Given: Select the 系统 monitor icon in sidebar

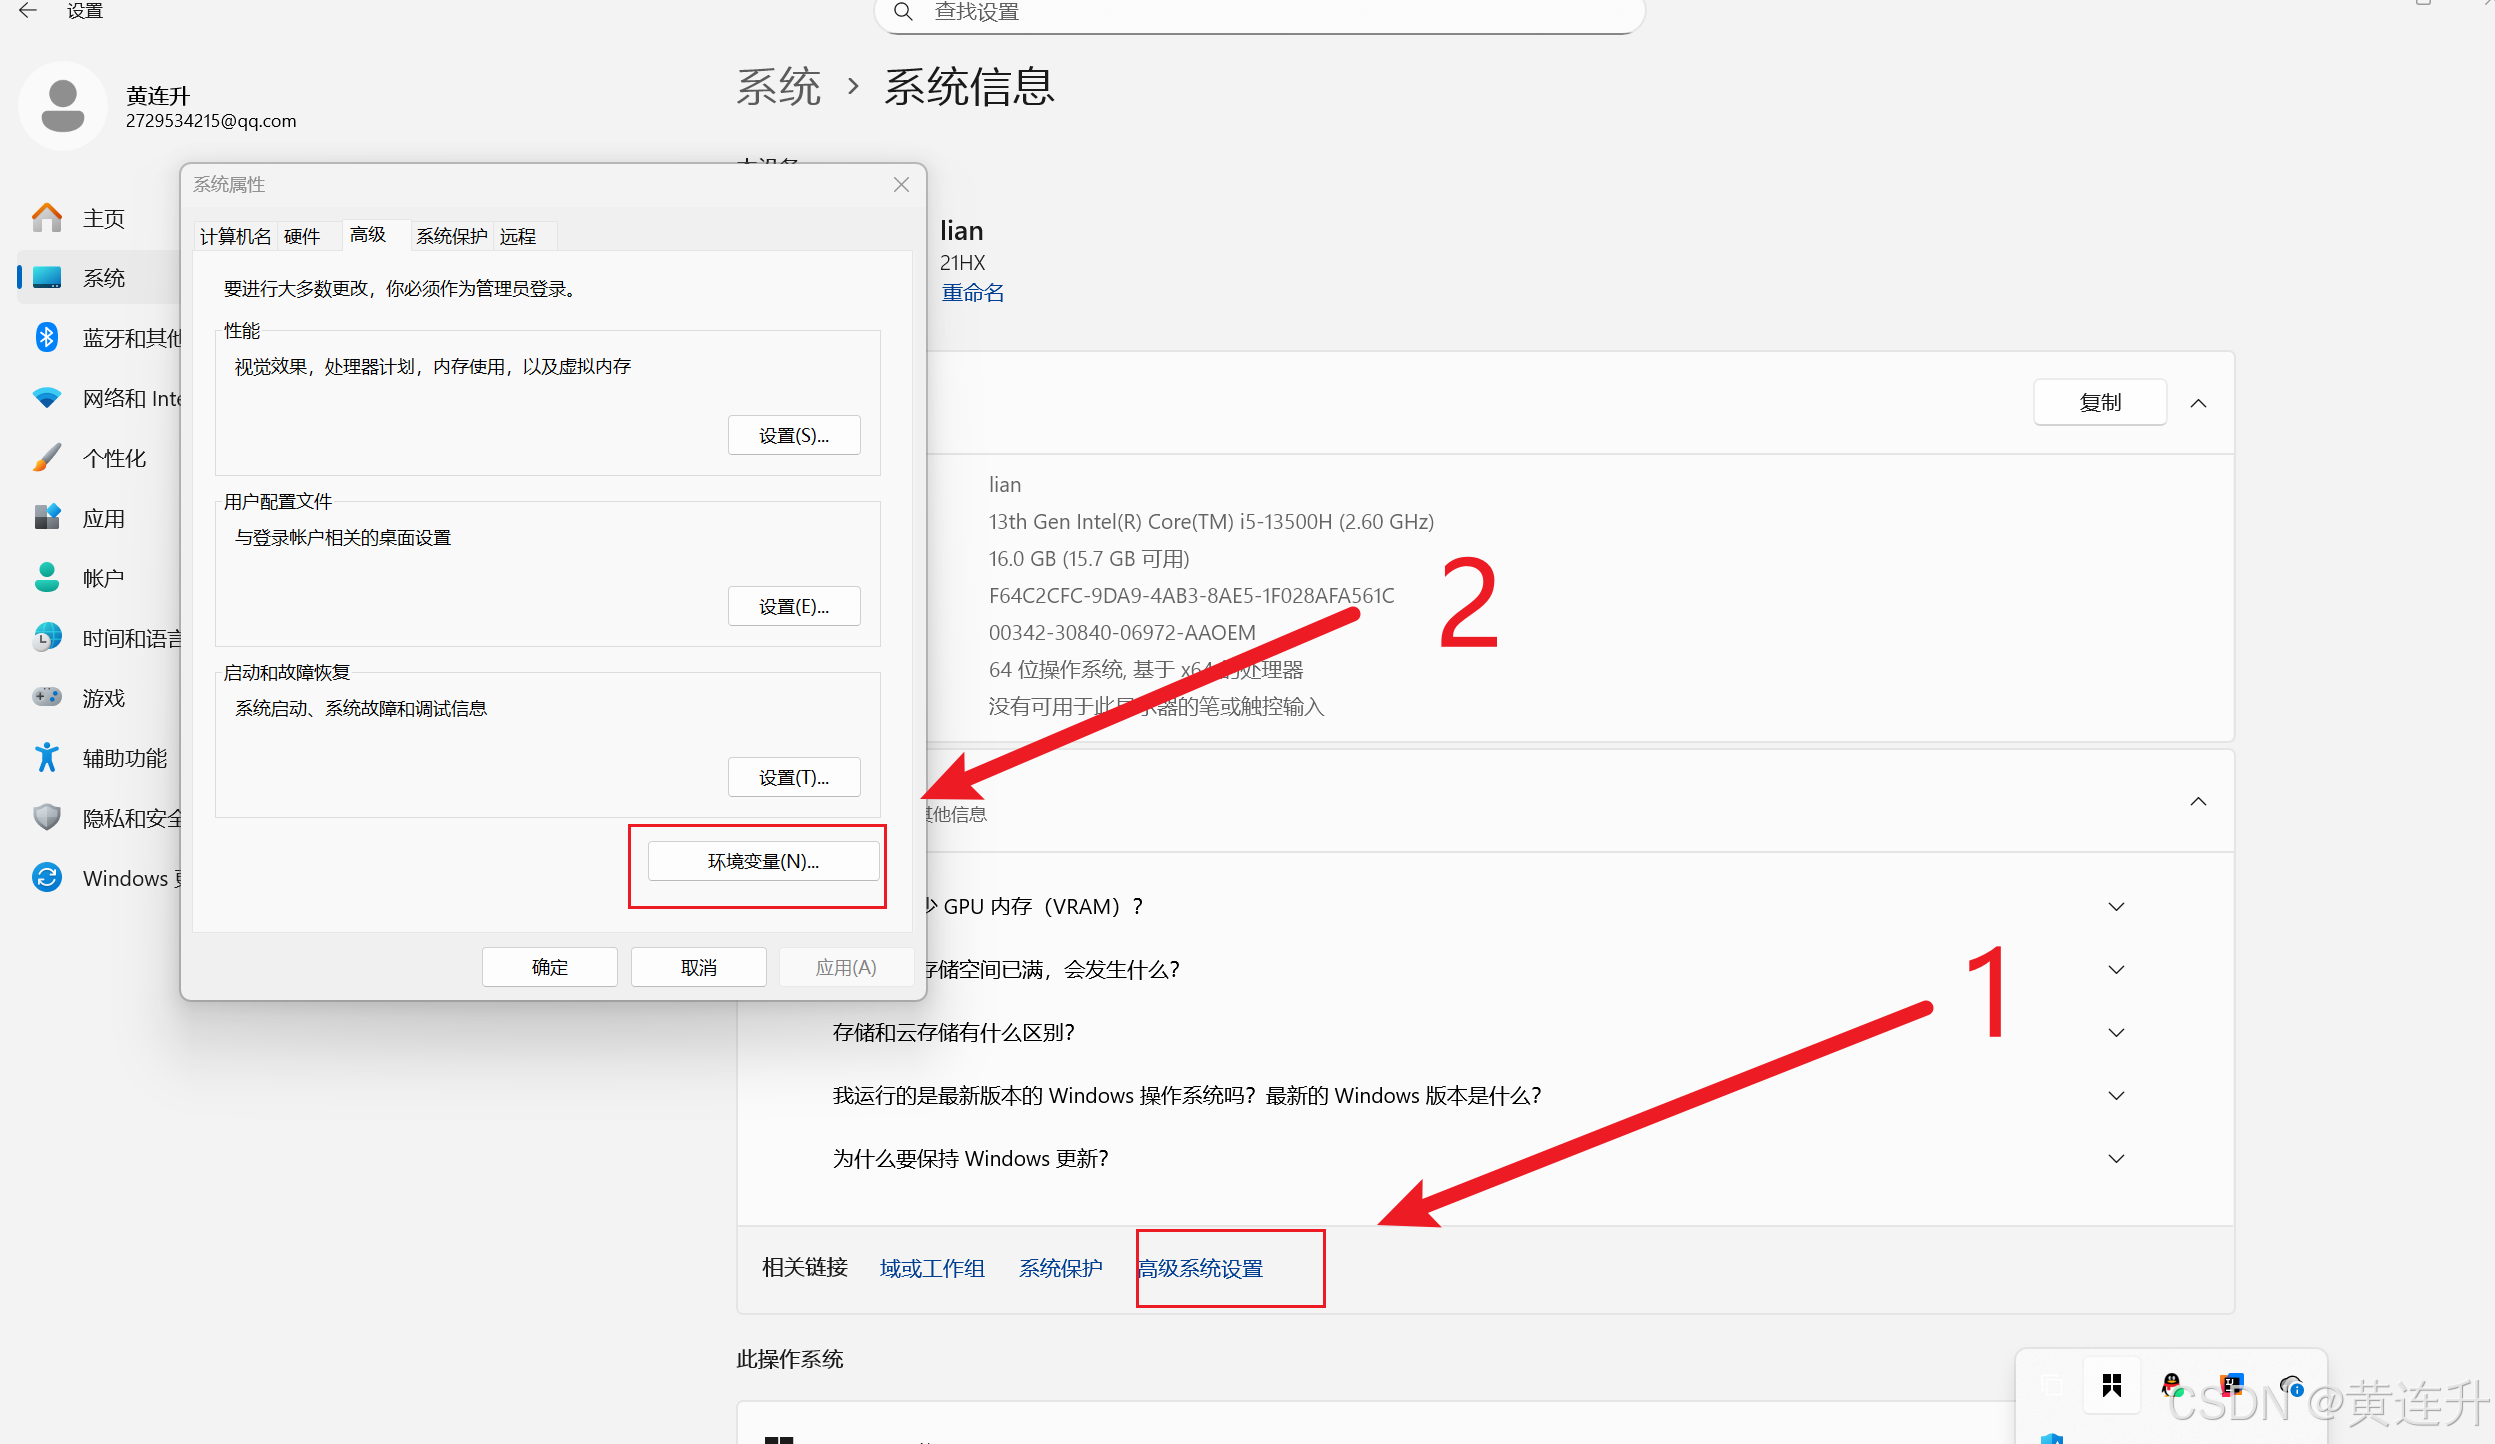Looking at the screenshot, I should pos(47,277).
